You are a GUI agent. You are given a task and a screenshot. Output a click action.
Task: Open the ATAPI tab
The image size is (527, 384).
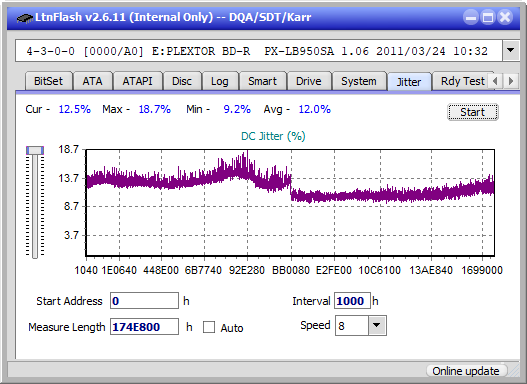137,81
